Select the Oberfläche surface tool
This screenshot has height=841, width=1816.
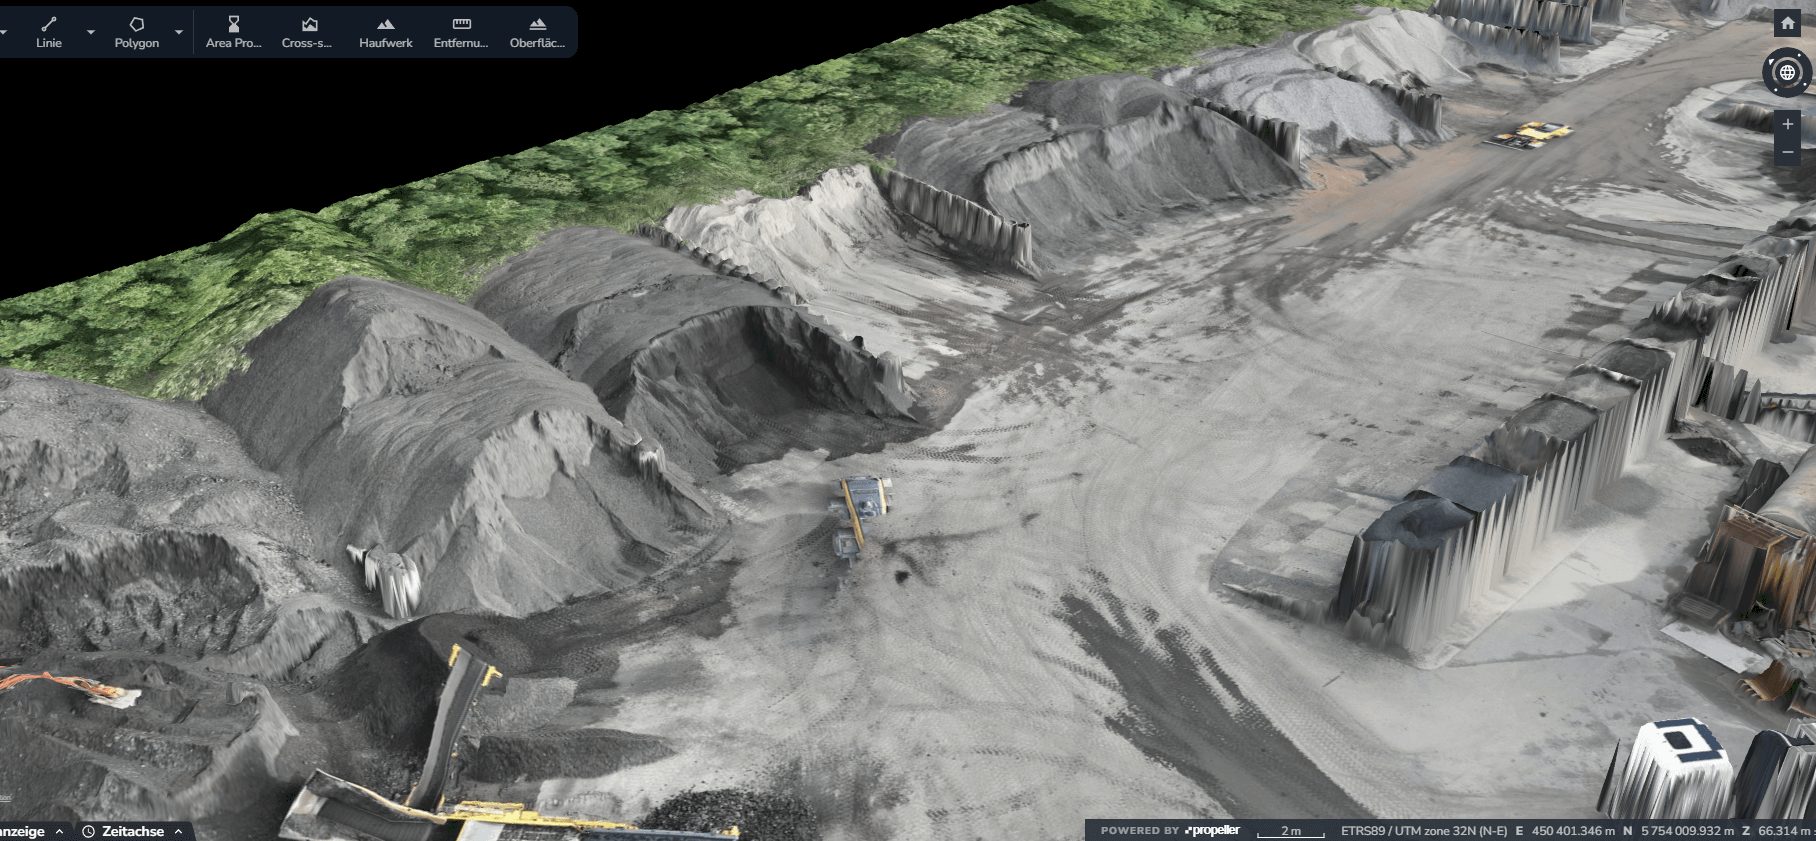pyautogui.click(x=537, y=31)
